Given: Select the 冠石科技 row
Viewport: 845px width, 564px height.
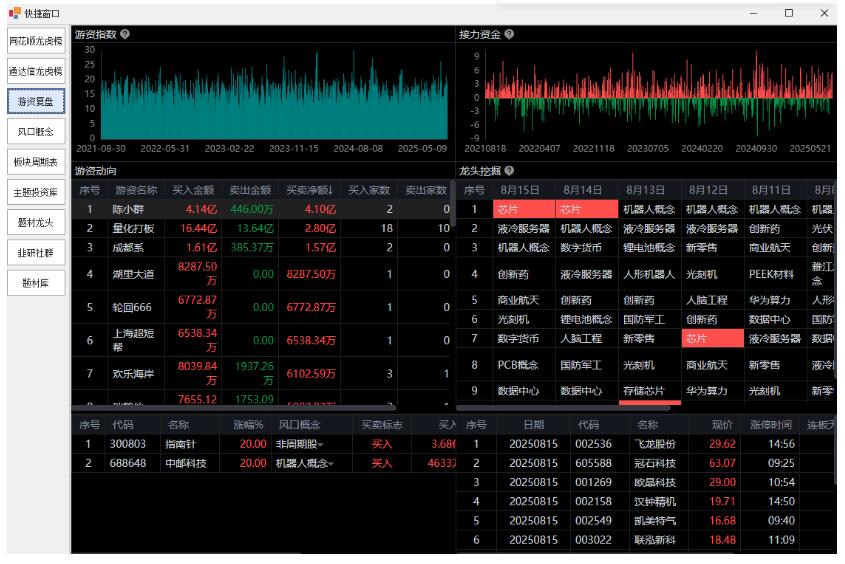Looking at the screenshot, I should (x=647, y=463).
